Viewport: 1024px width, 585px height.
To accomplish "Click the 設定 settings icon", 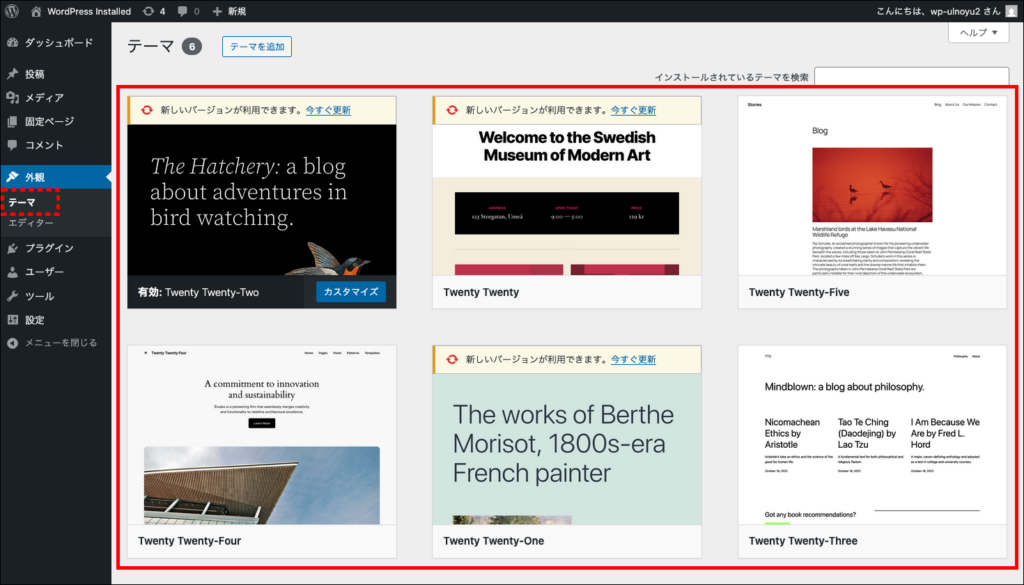I will (x=12, y=320).
